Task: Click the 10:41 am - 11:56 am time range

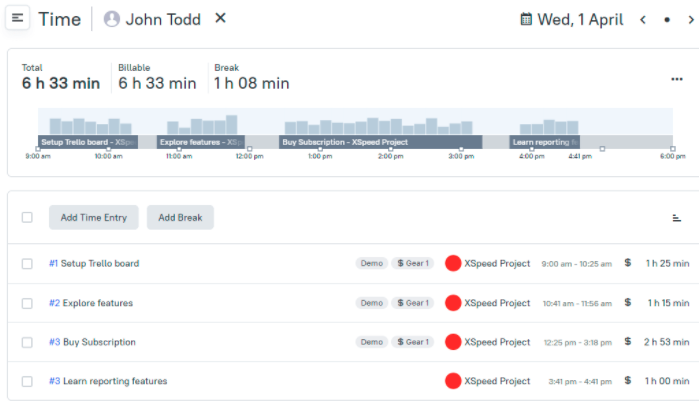Action: 577,303
